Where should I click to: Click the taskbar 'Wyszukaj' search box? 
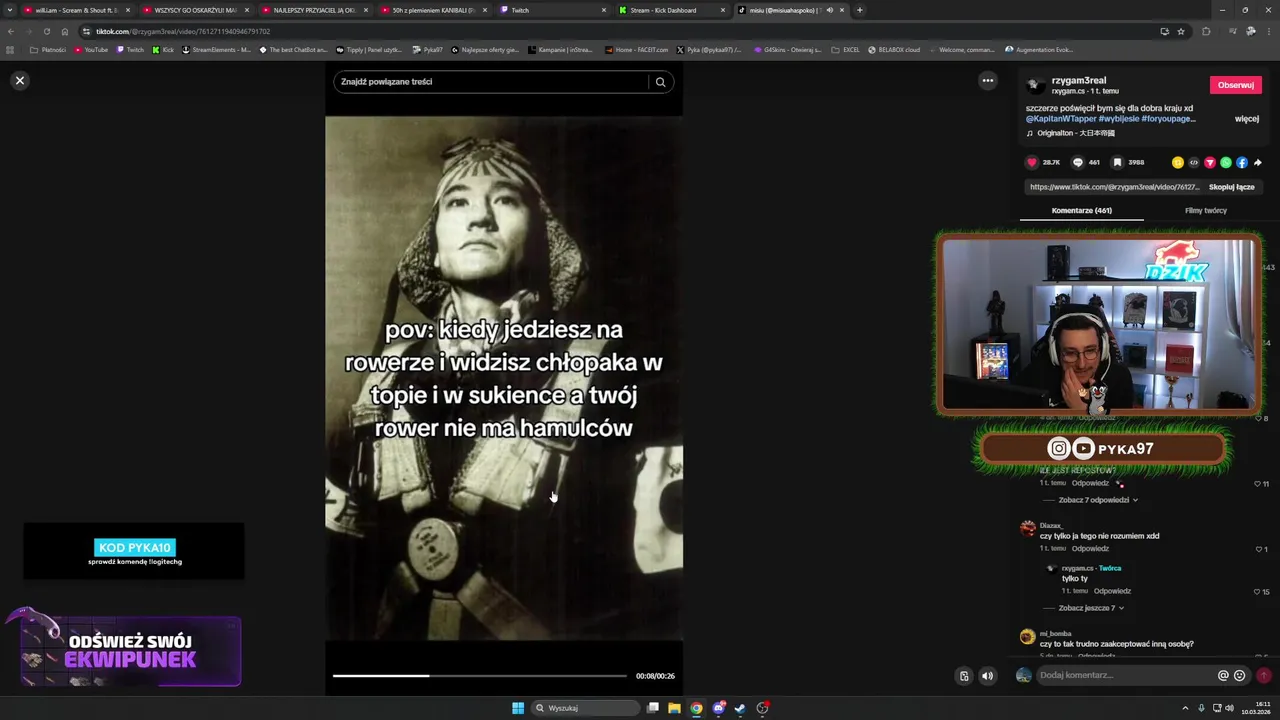(585, 708)
